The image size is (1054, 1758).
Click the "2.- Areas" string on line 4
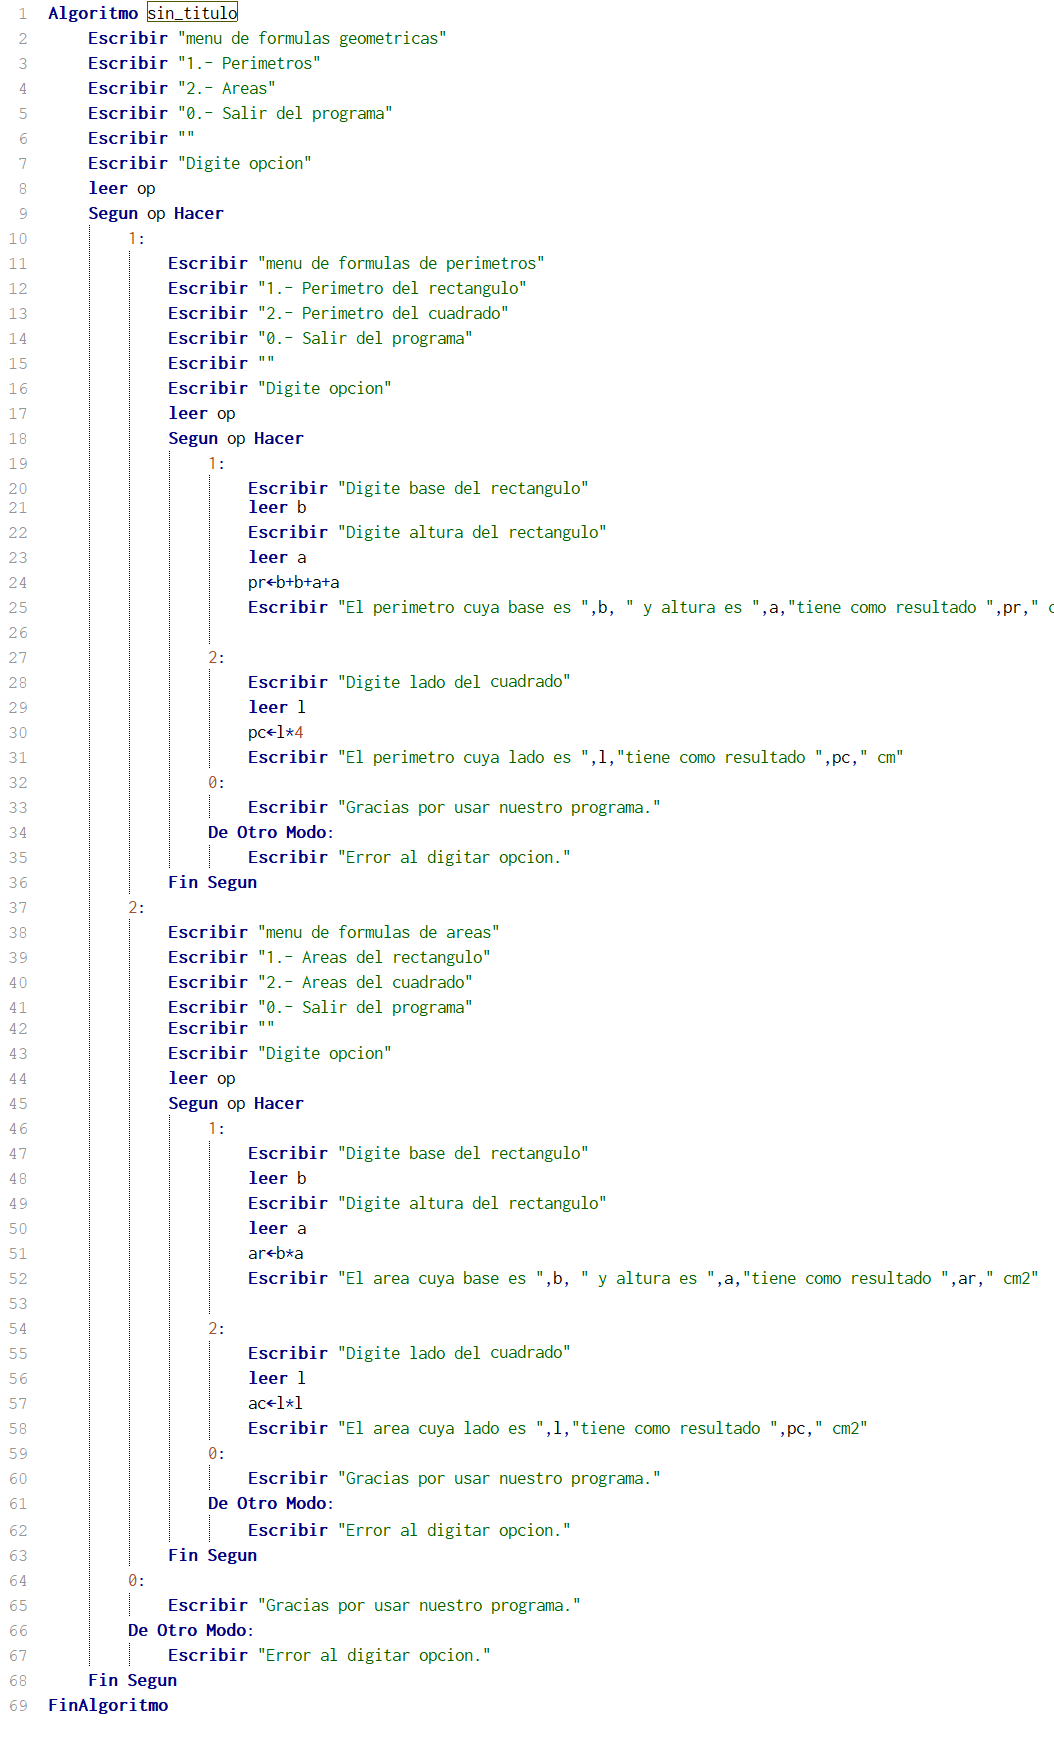(x=226, y=88)
